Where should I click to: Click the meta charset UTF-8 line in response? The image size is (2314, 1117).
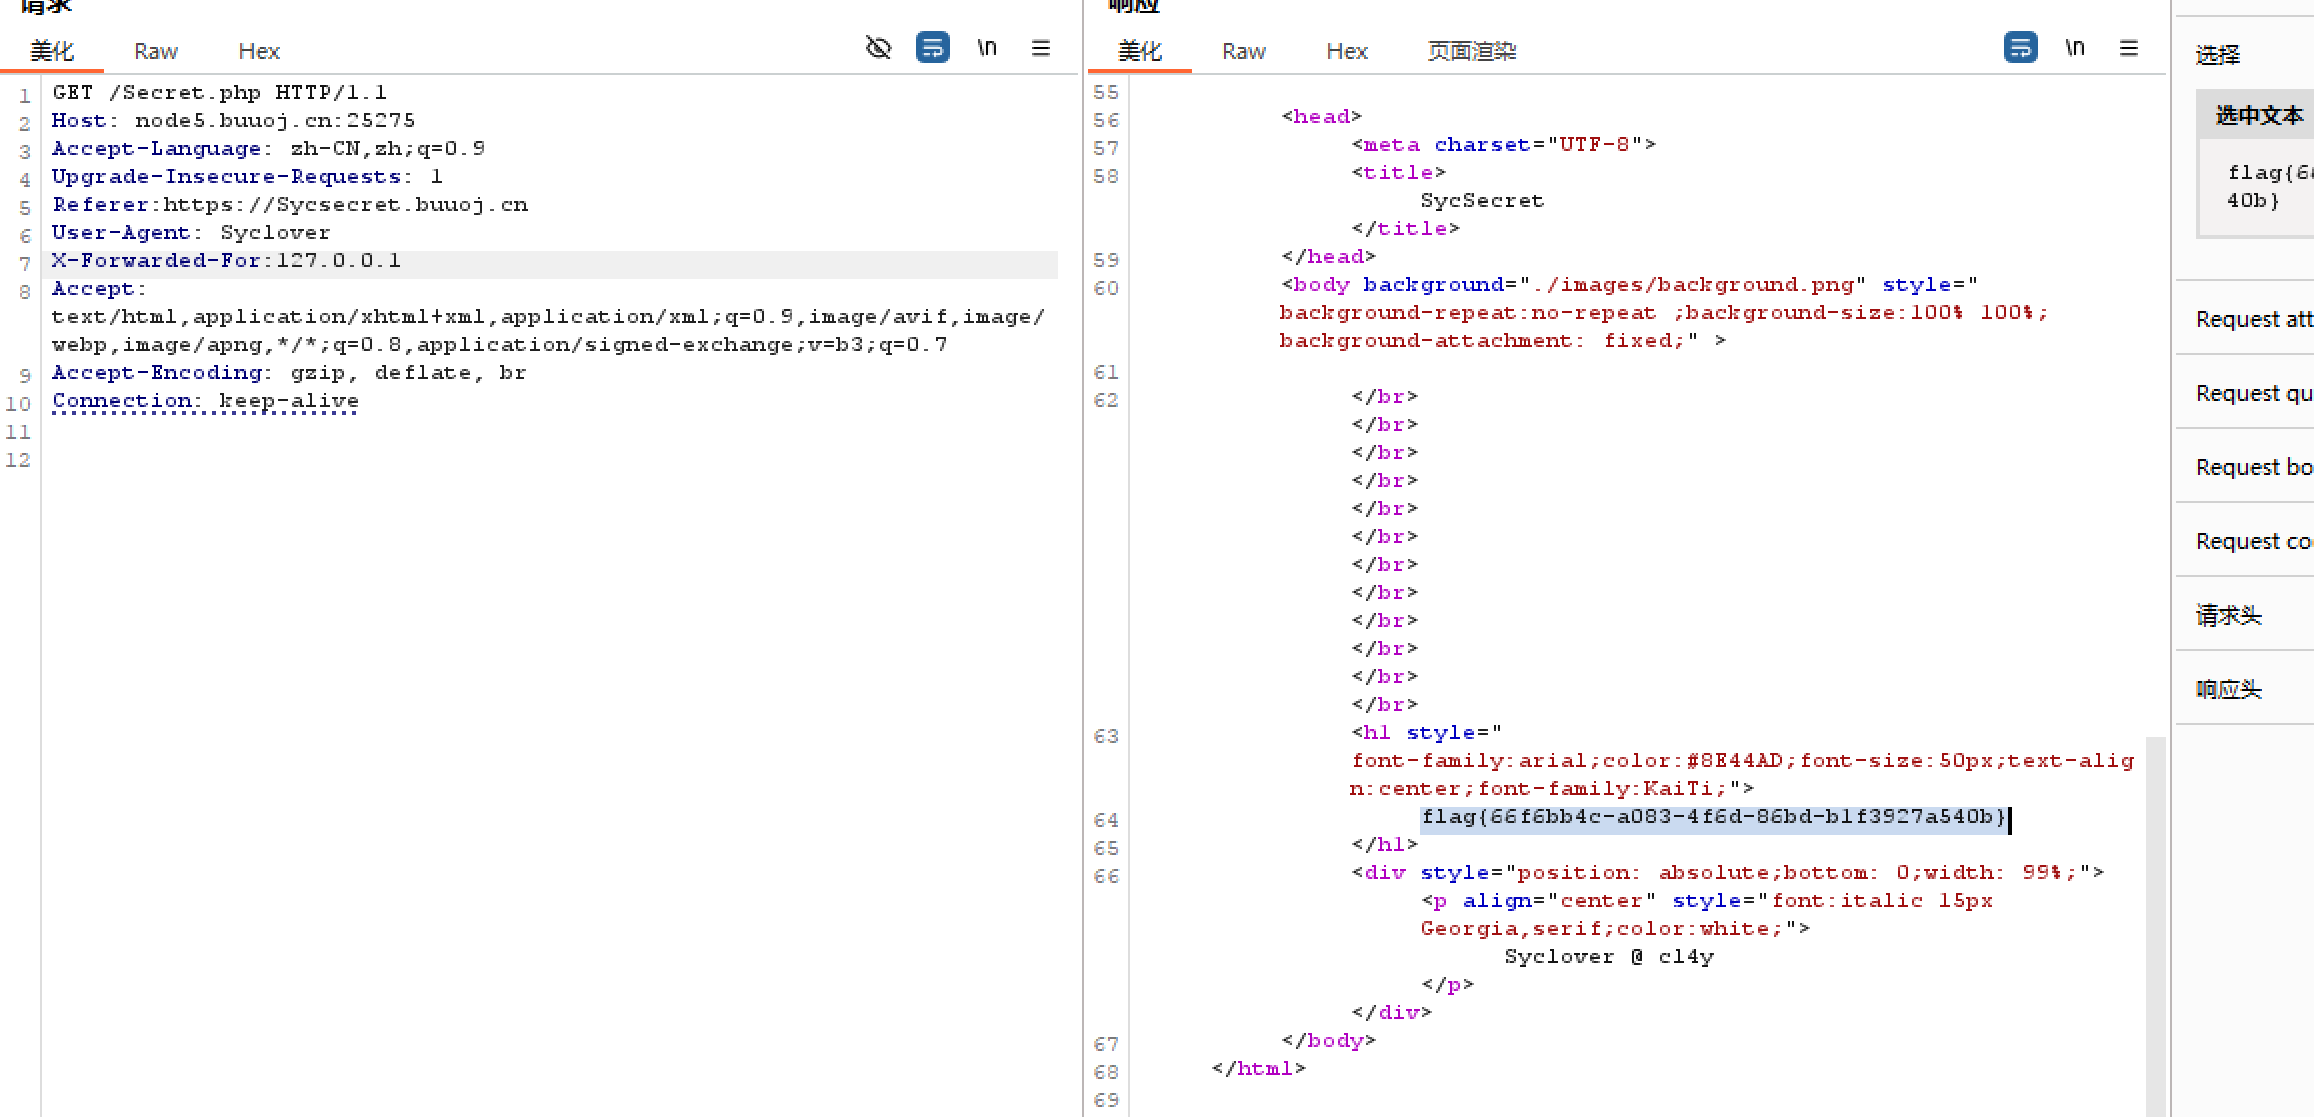tap(1503, 144)
